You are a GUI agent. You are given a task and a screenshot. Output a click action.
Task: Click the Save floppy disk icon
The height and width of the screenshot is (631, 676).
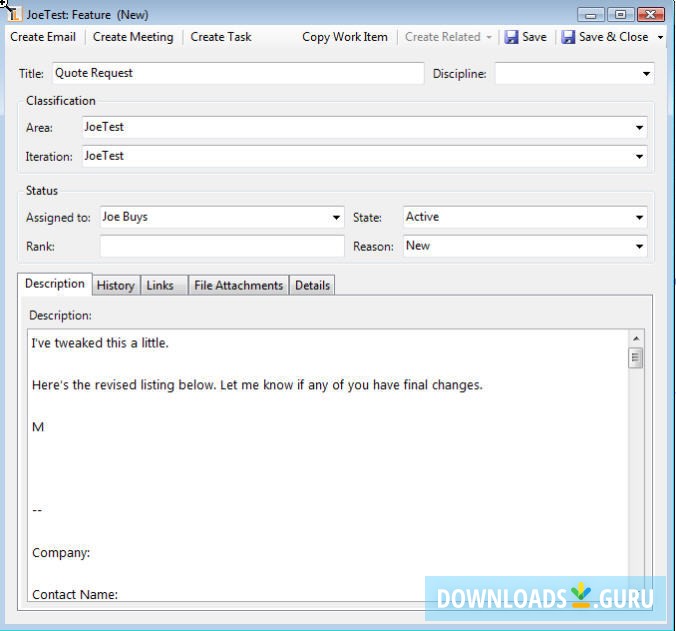(511, 37)
